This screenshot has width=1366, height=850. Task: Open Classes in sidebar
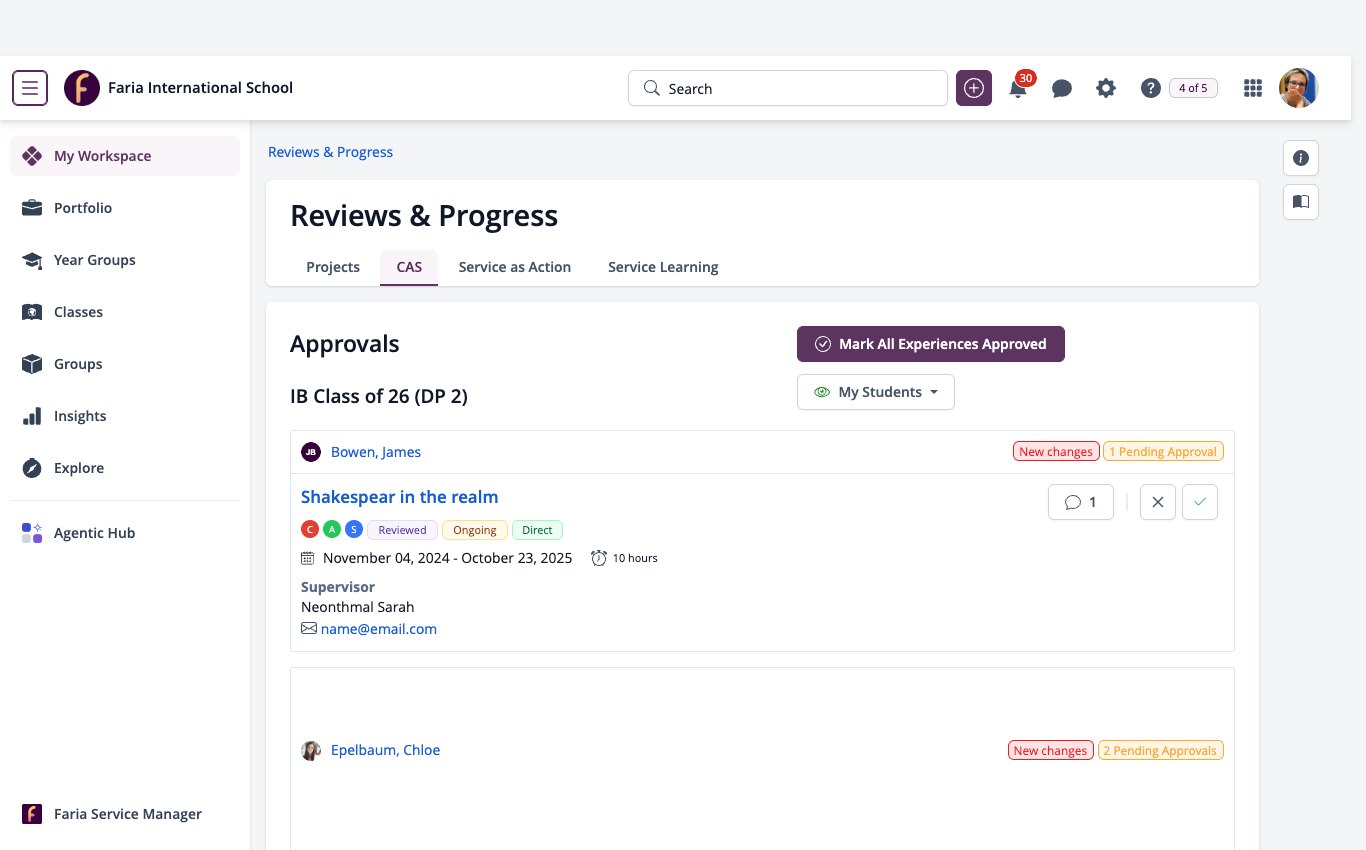point(125,312)
